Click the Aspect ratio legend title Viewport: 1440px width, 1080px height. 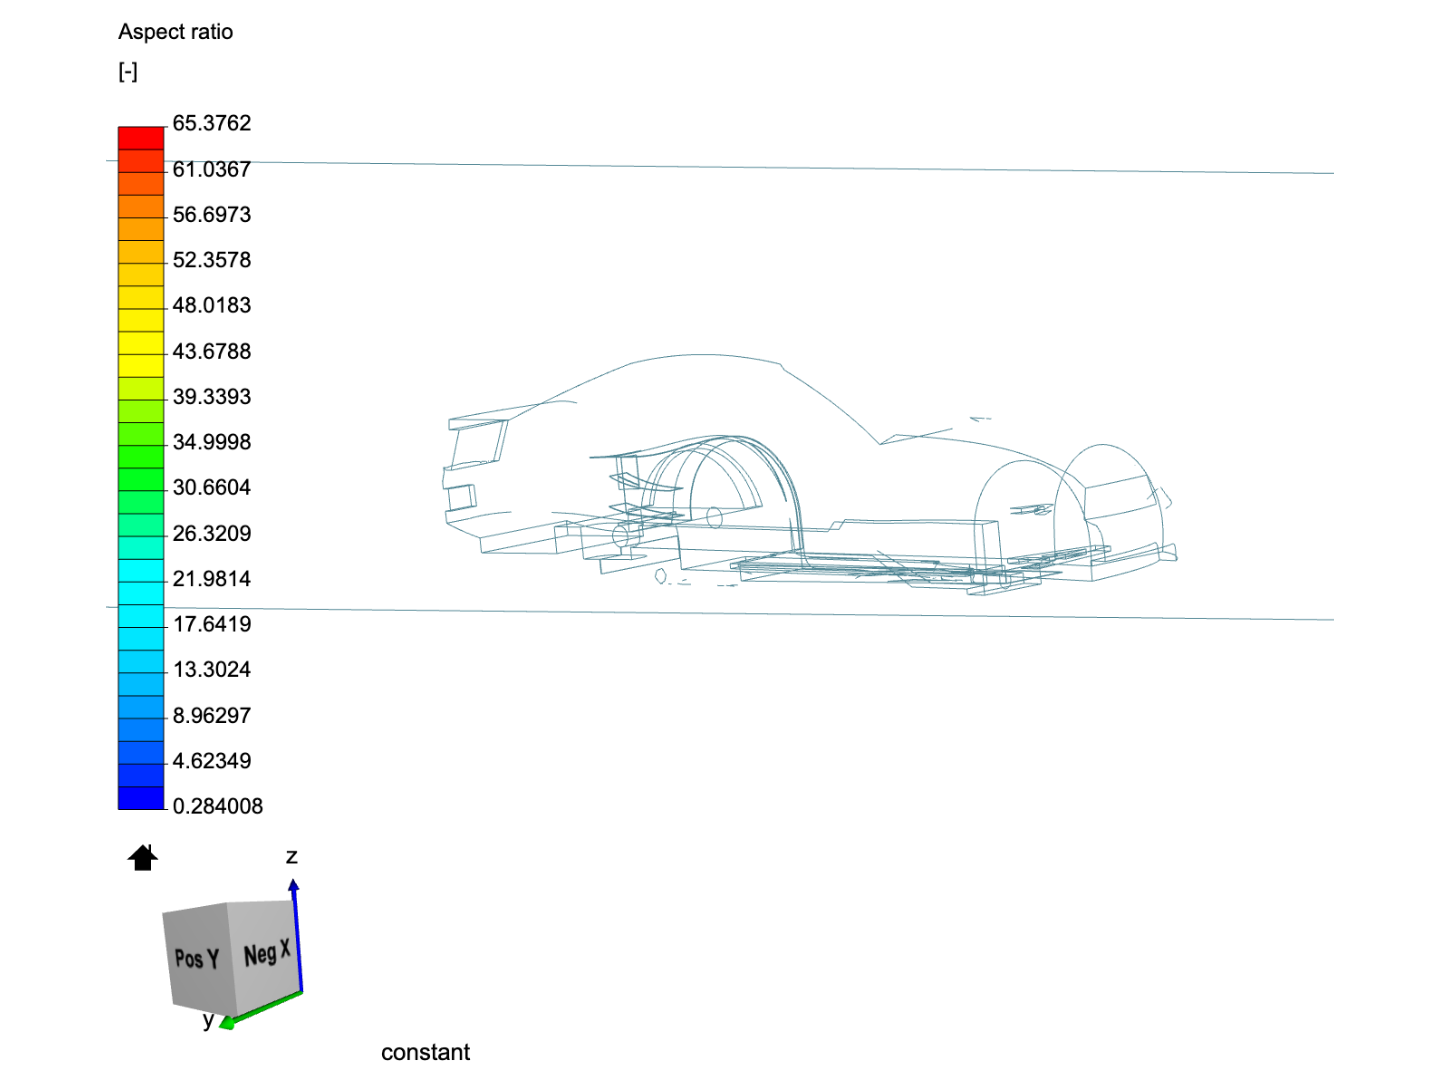176,32
